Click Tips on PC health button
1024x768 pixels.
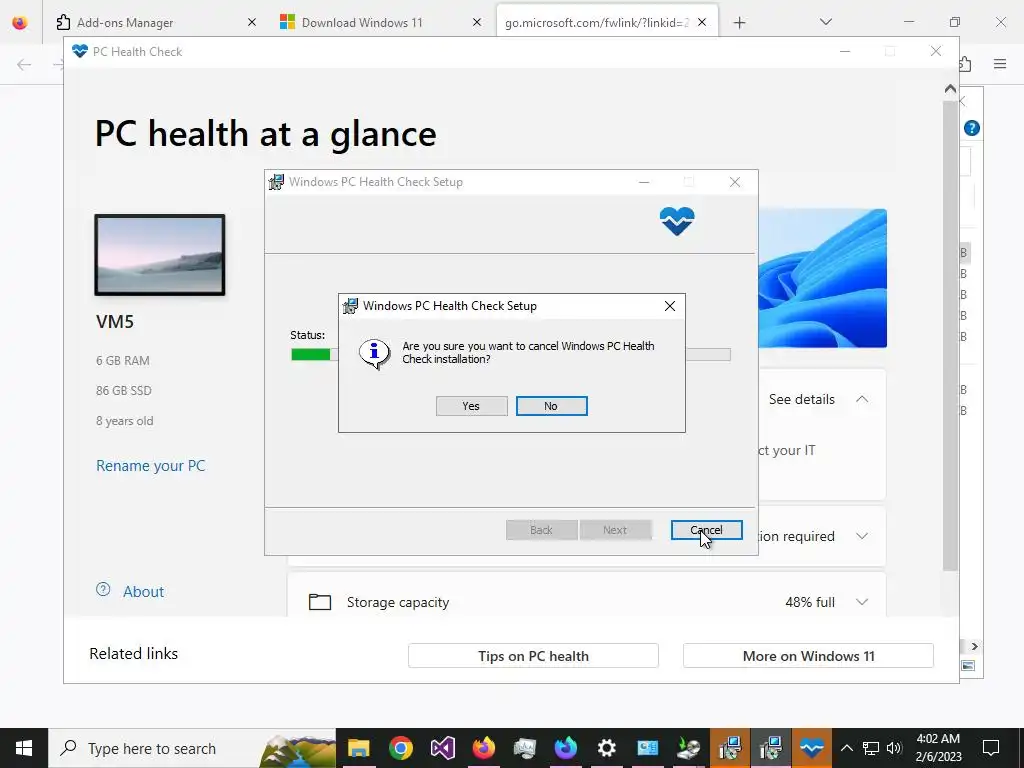[533, 656]
